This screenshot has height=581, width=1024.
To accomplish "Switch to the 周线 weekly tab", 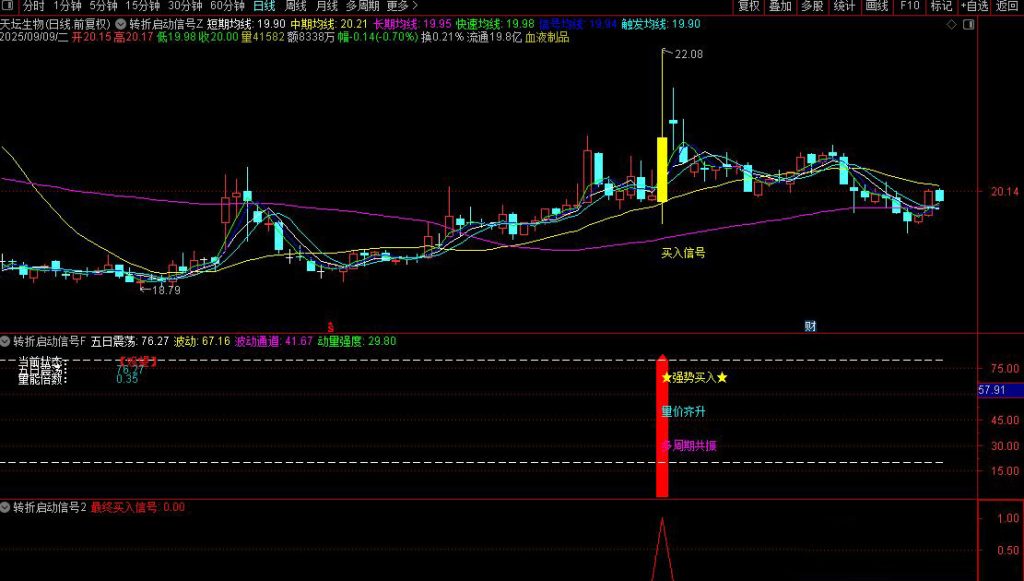I will pos(295,6).
